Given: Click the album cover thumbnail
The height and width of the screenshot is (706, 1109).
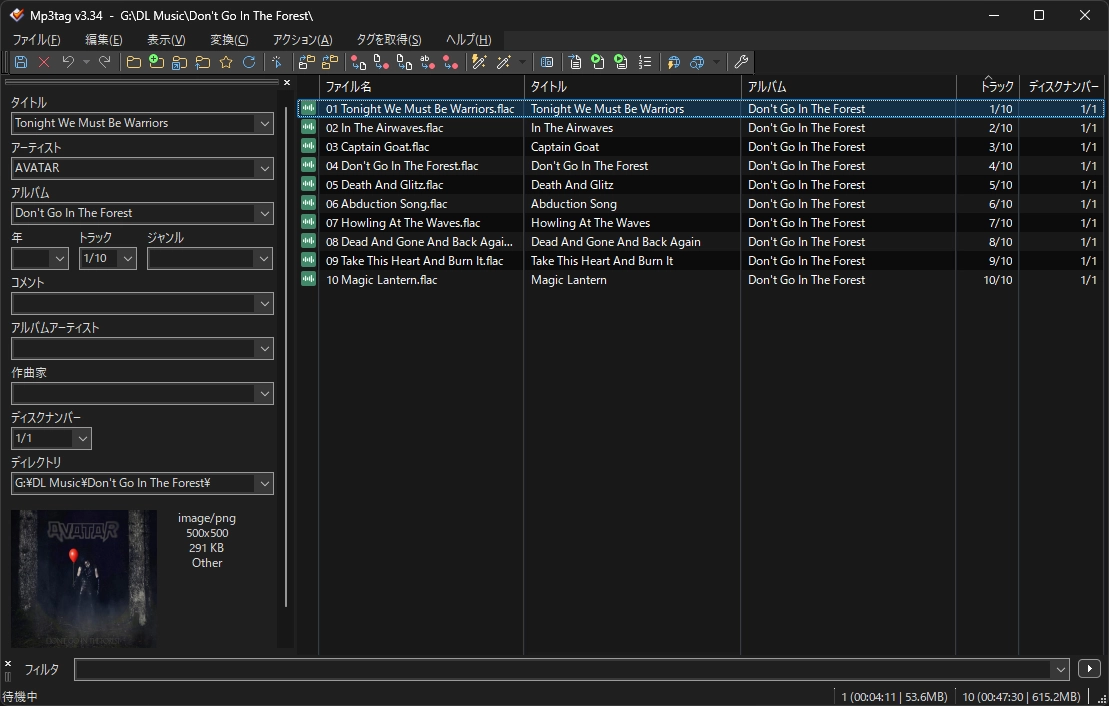Looking at the screenshot, I should (x=84, y=578).
